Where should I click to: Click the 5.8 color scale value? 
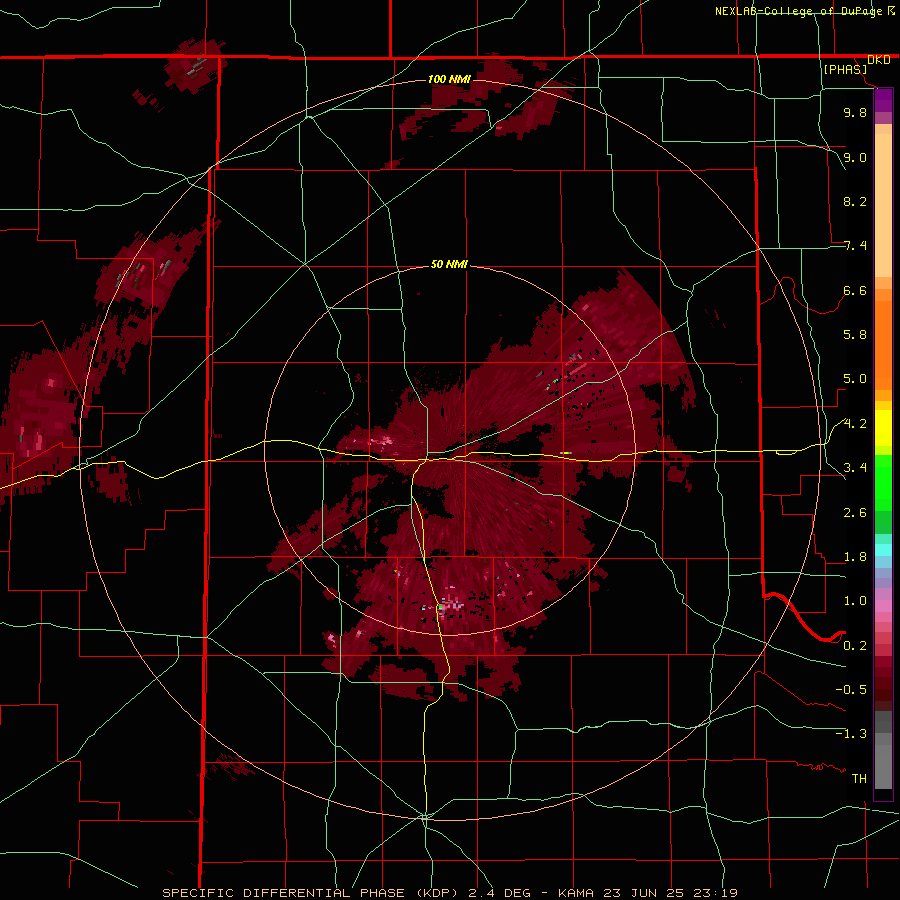pyautogui.click(x=855, y=335)
